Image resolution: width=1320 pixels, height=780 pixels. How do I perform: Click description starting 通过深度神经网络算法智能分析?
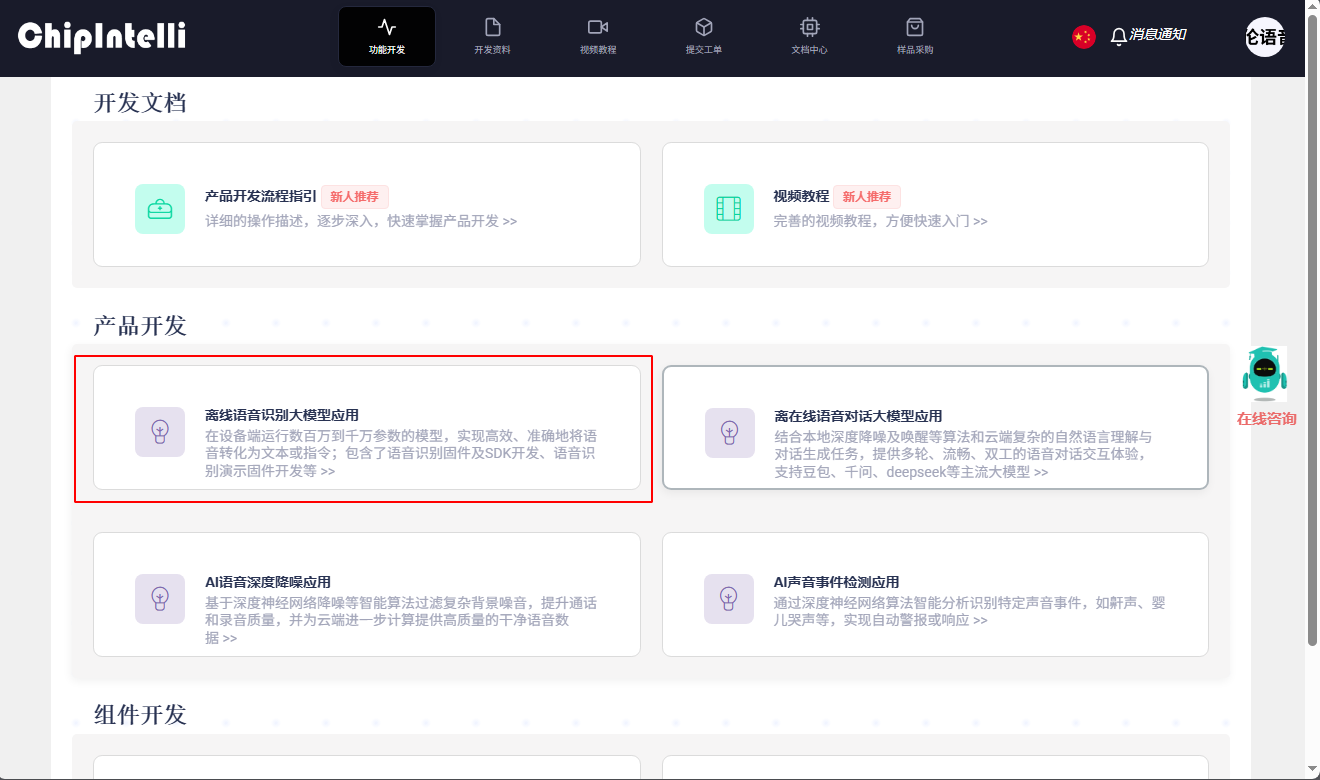point(969,611)
